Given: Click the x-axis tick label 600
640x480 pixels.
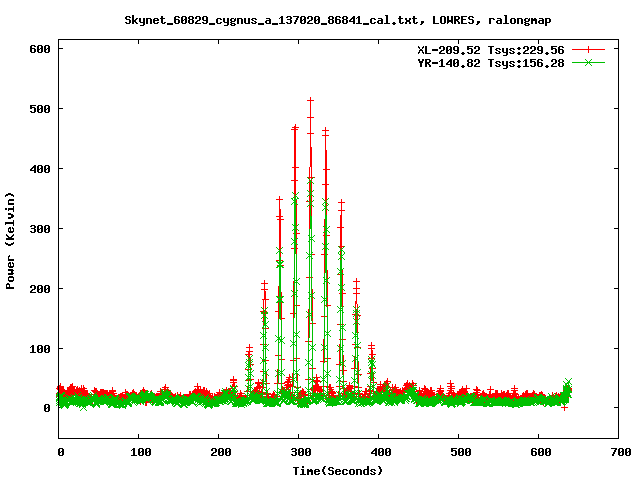Looking at the screenshot, I should pyautogui.click(x=541, y=452).
